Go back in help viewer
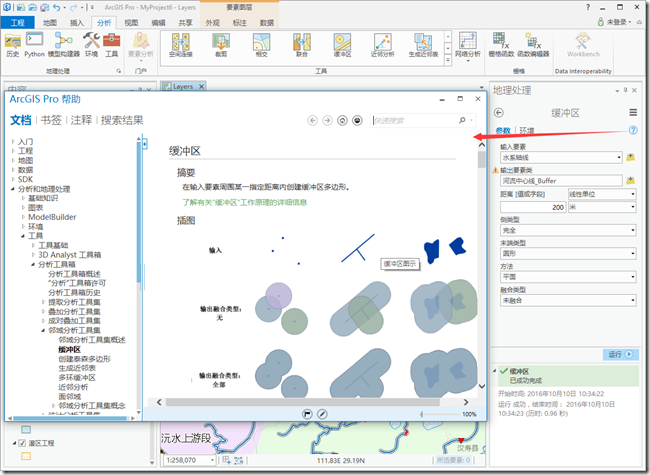650x475 pixels. (x=313, y=120)
